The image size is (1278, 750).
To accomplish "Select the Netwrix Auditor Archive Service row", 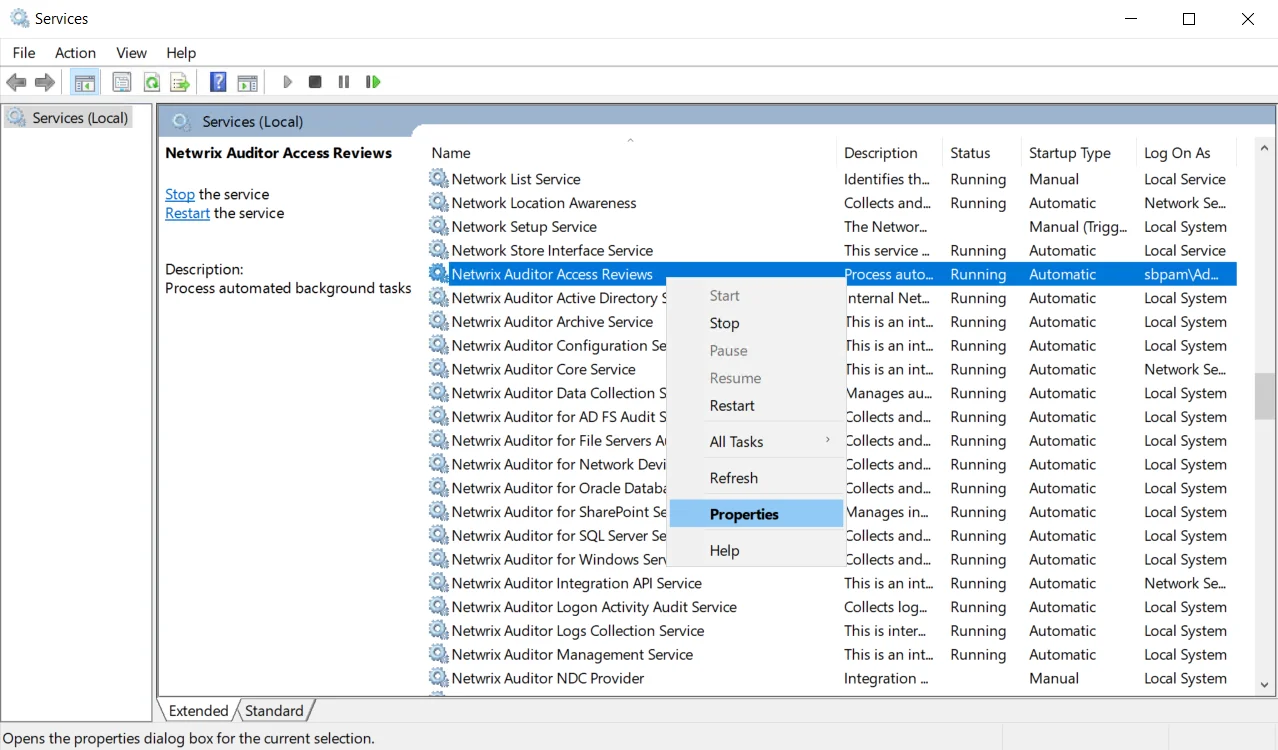I will 832,322.
